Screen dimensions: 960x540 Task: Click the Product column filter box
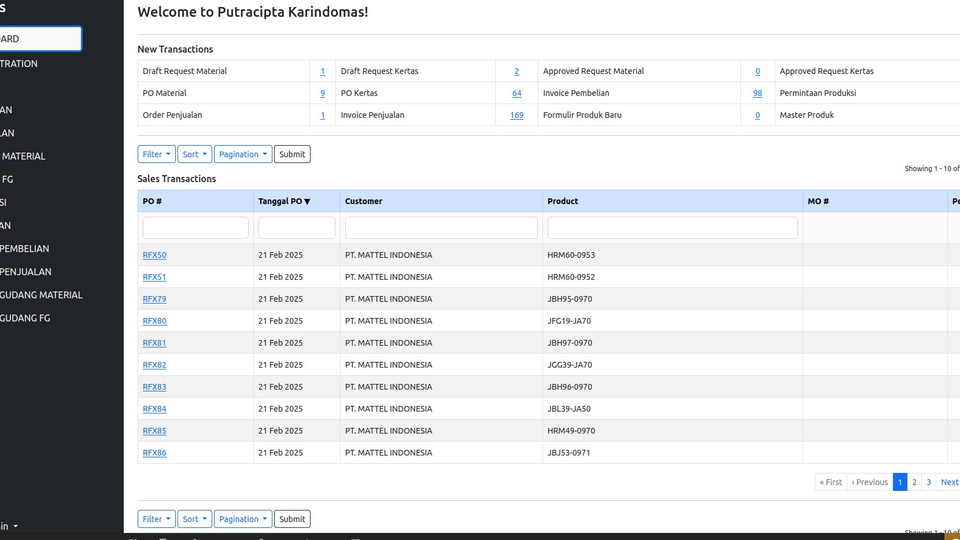(672, 228)
